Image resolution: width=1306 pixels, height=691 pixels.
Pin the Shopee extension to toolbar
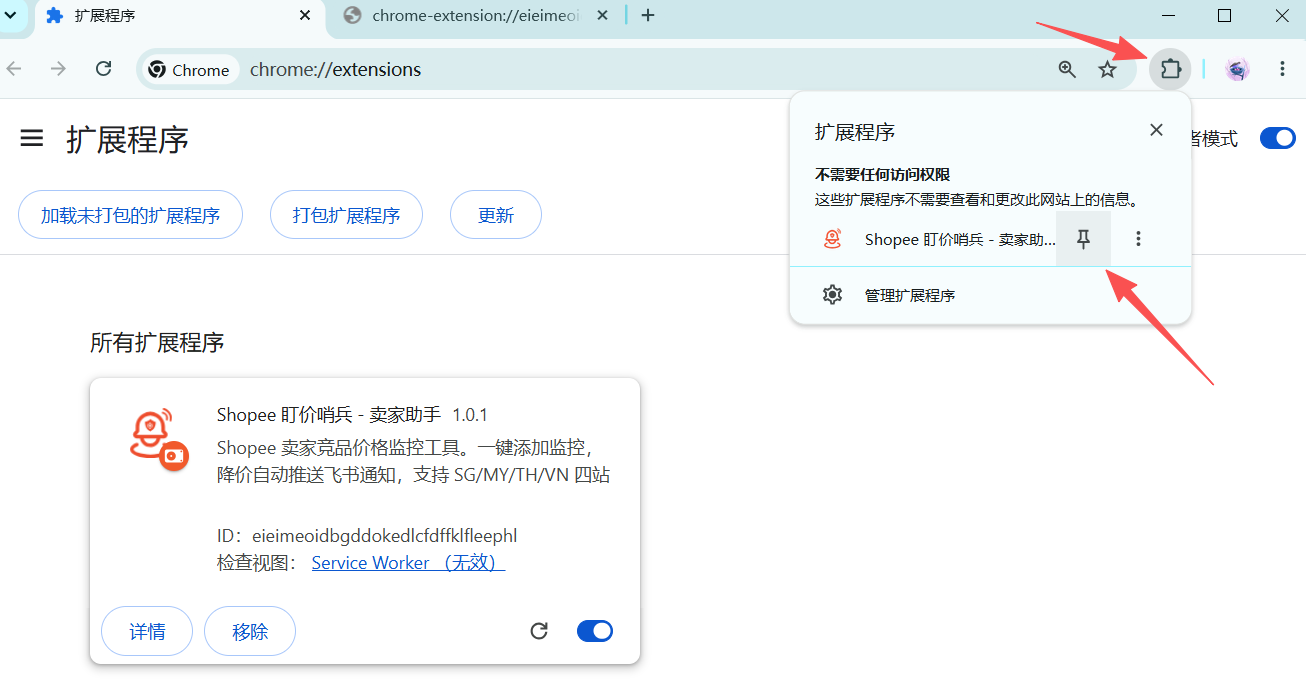(x=1083, y=239)
